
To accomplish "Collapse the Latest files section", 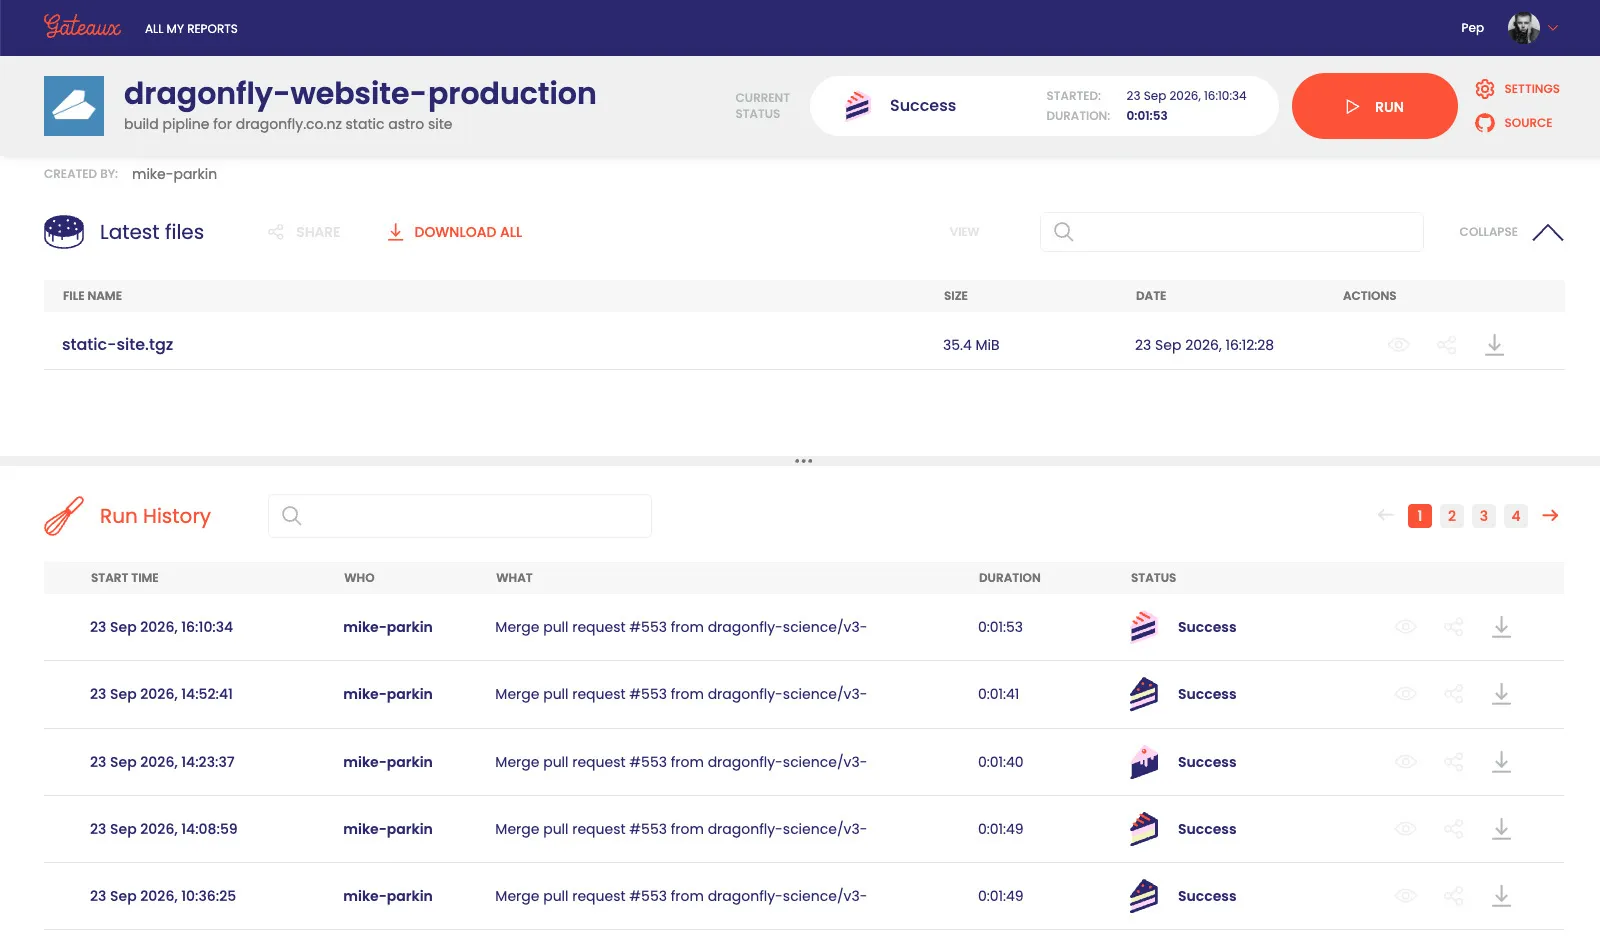I will tap(1511, 232).
